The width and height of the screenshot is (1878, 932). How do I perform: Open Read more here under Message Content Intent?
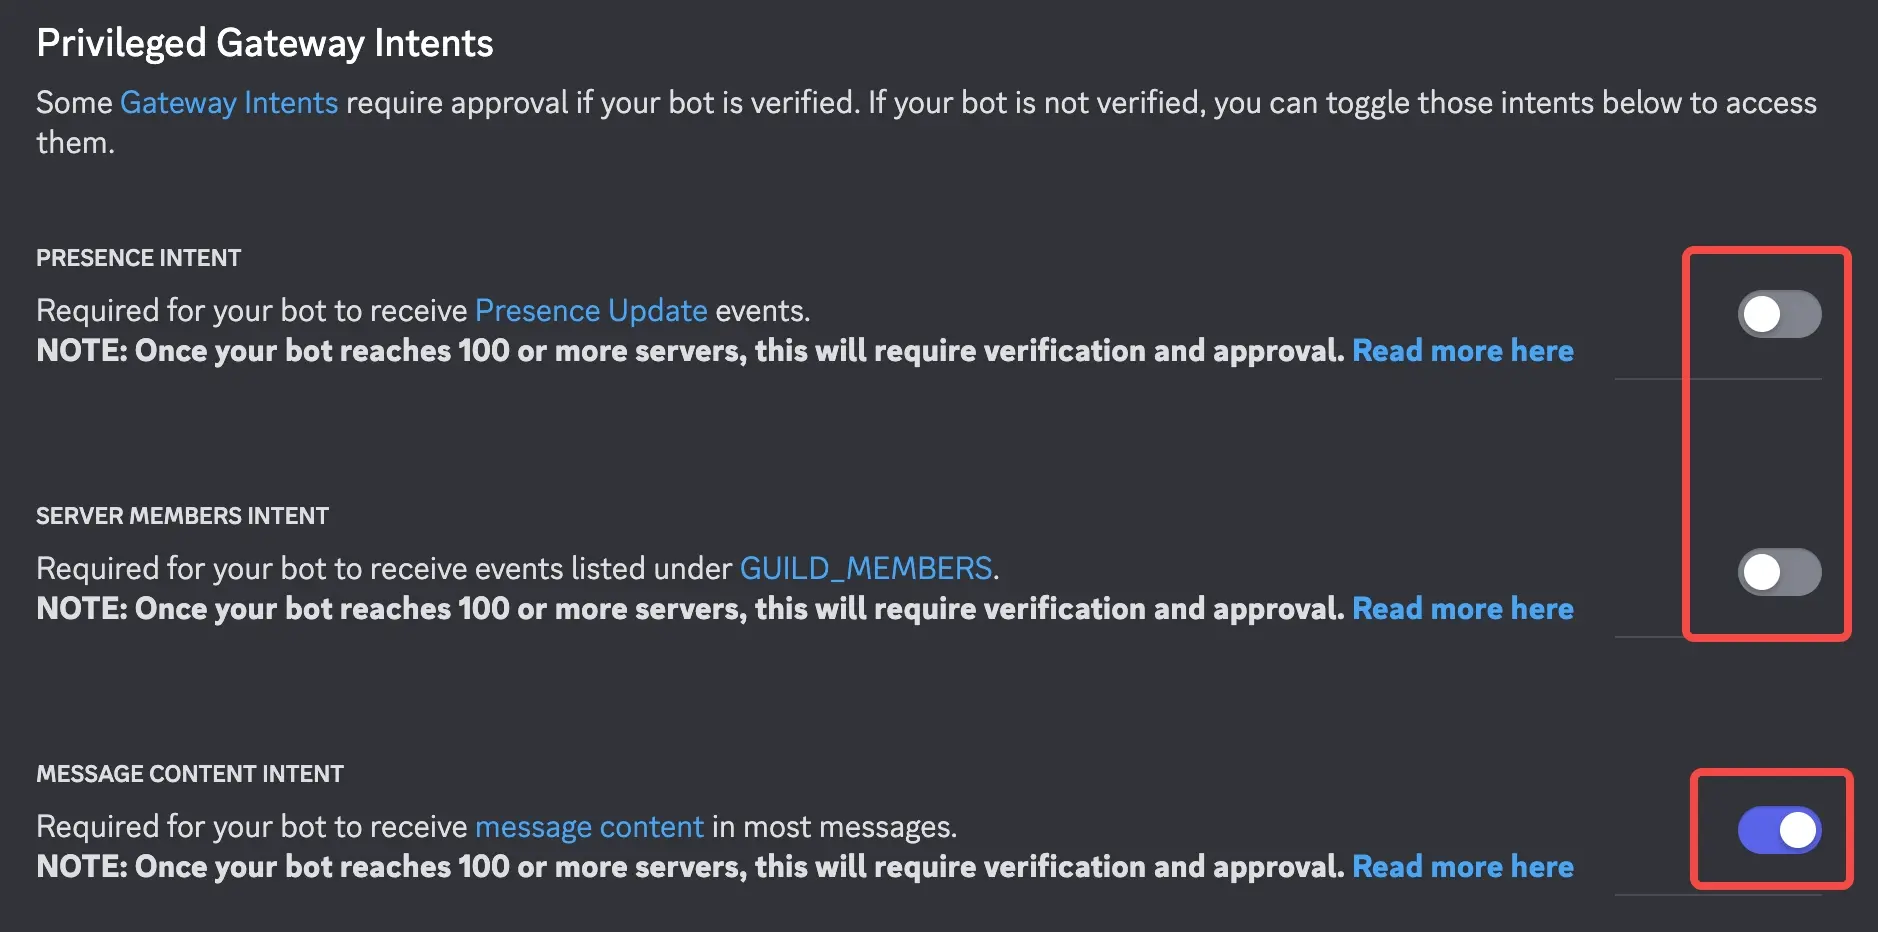pos(1463,867)
